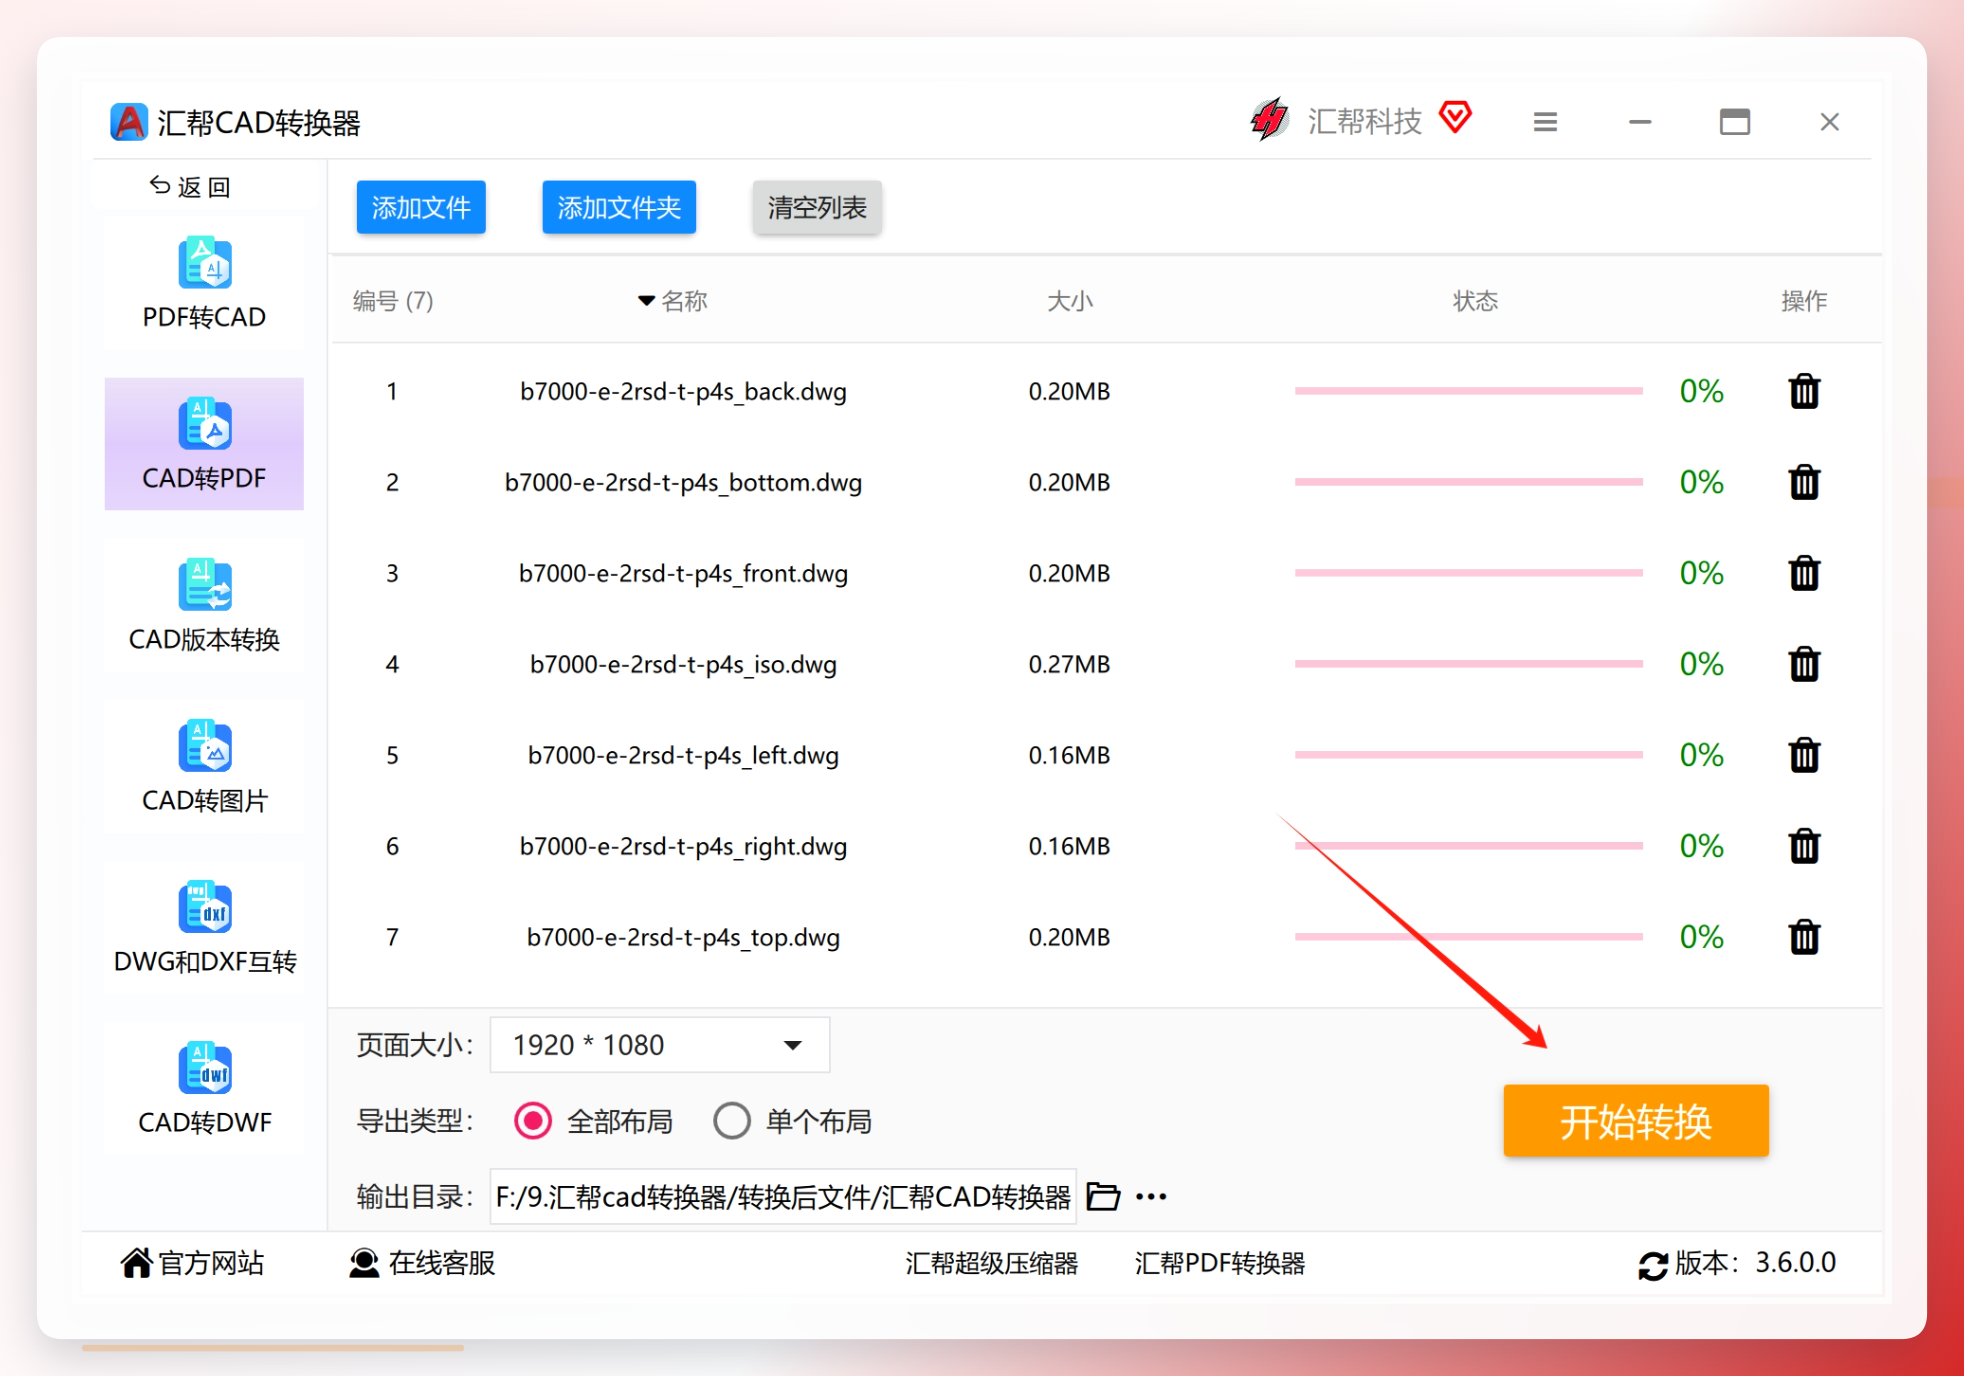Delete b7000-e-2rsd-t-p4s_back.dwg with the trash icon

click(1804, 391)
